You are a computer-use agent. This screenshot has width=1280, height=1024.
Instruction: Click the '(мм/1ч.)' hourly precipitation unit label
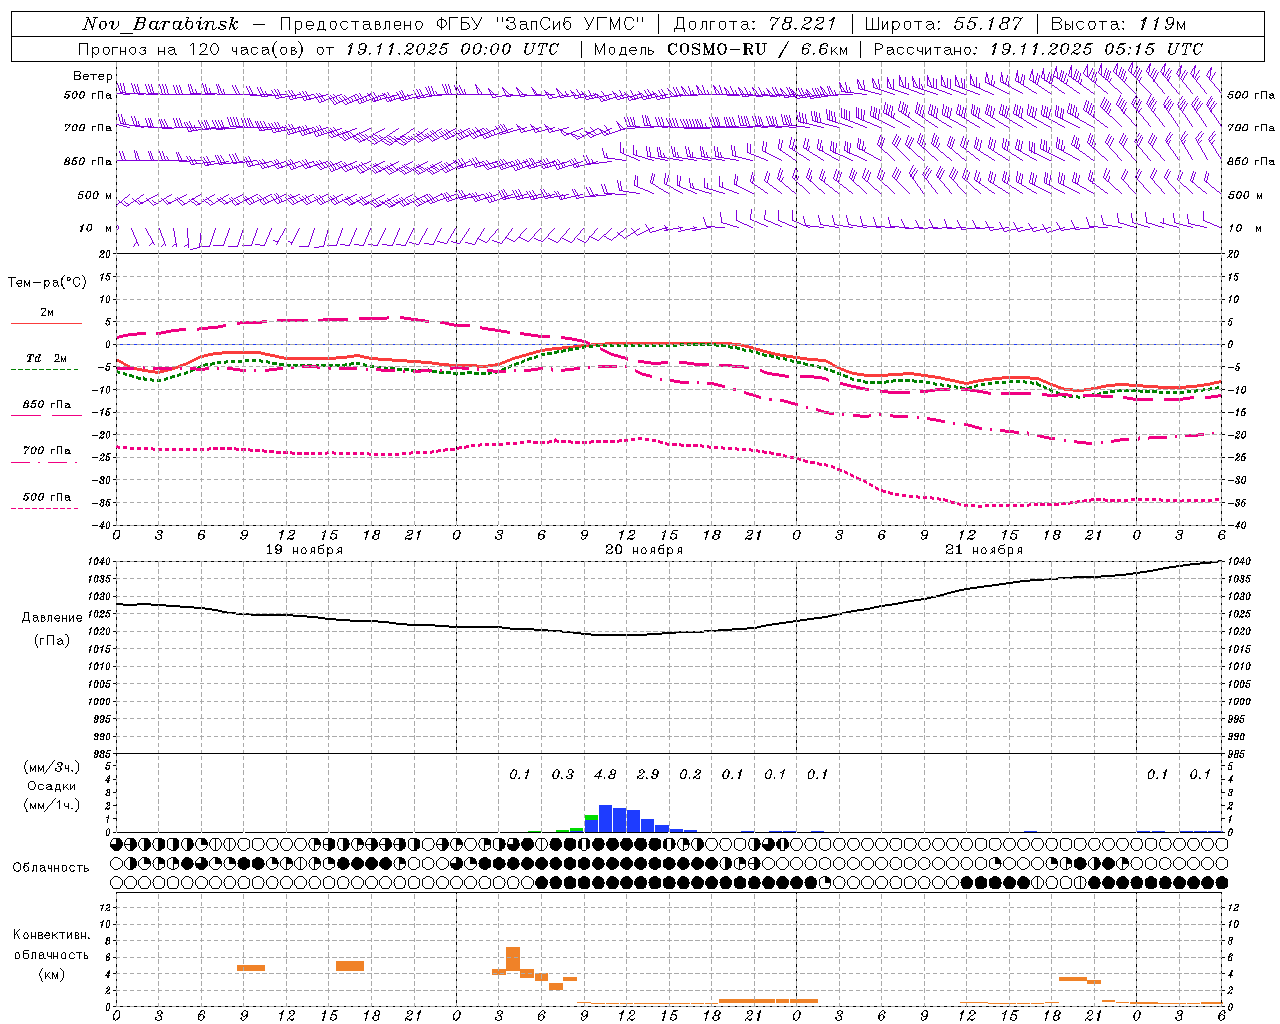click(51, 805)
